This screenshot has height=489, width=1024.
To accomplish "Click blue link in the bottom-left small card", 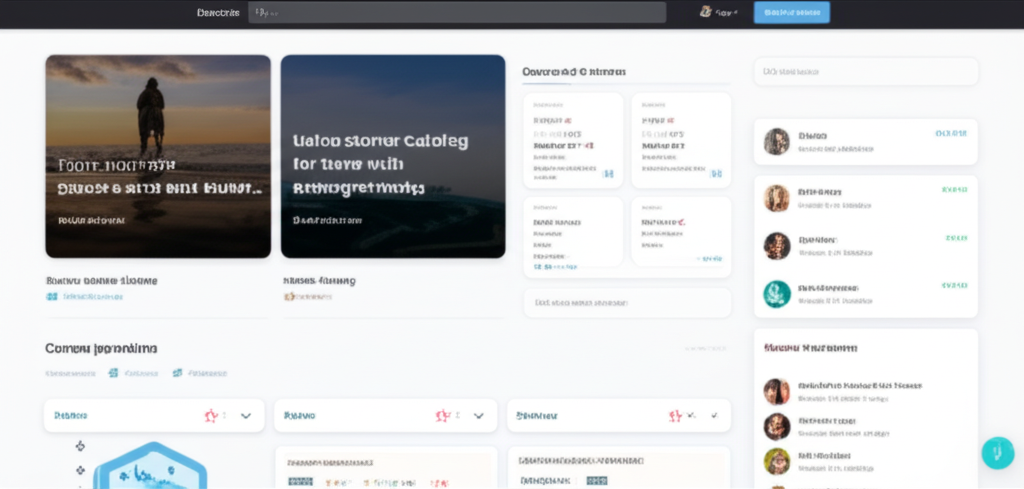I will pyautogui.click(x=555, y=266).
